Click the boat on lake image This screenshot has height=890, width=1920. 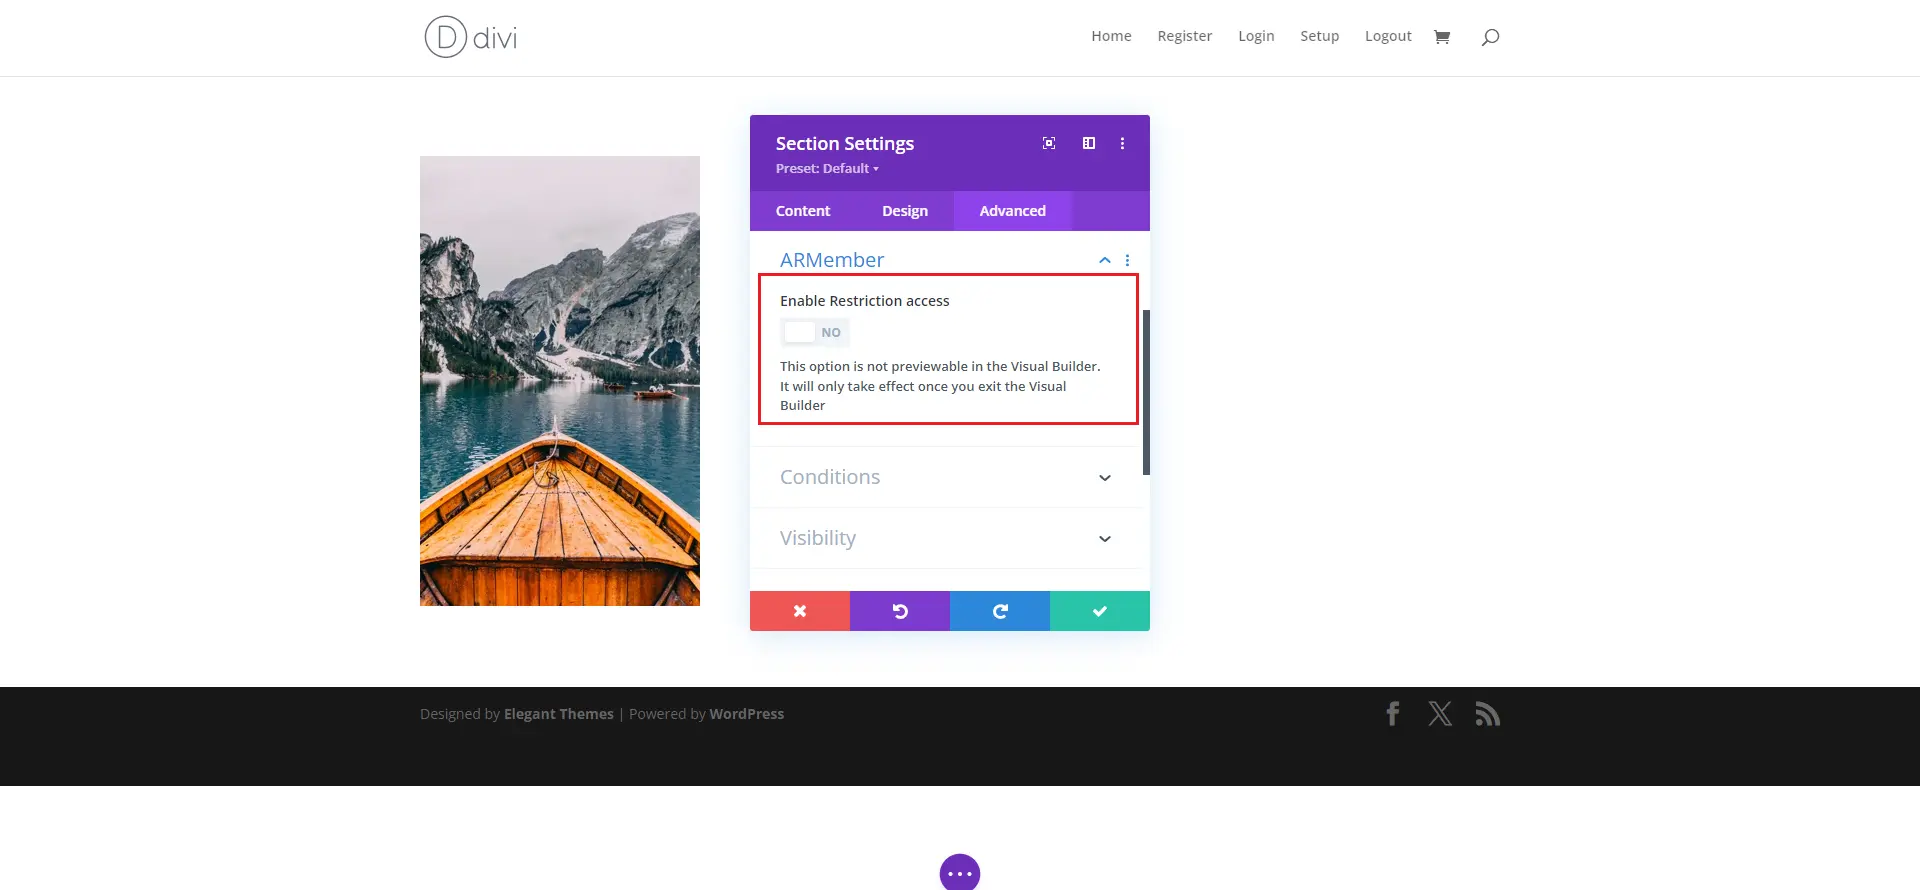(560, 381)
